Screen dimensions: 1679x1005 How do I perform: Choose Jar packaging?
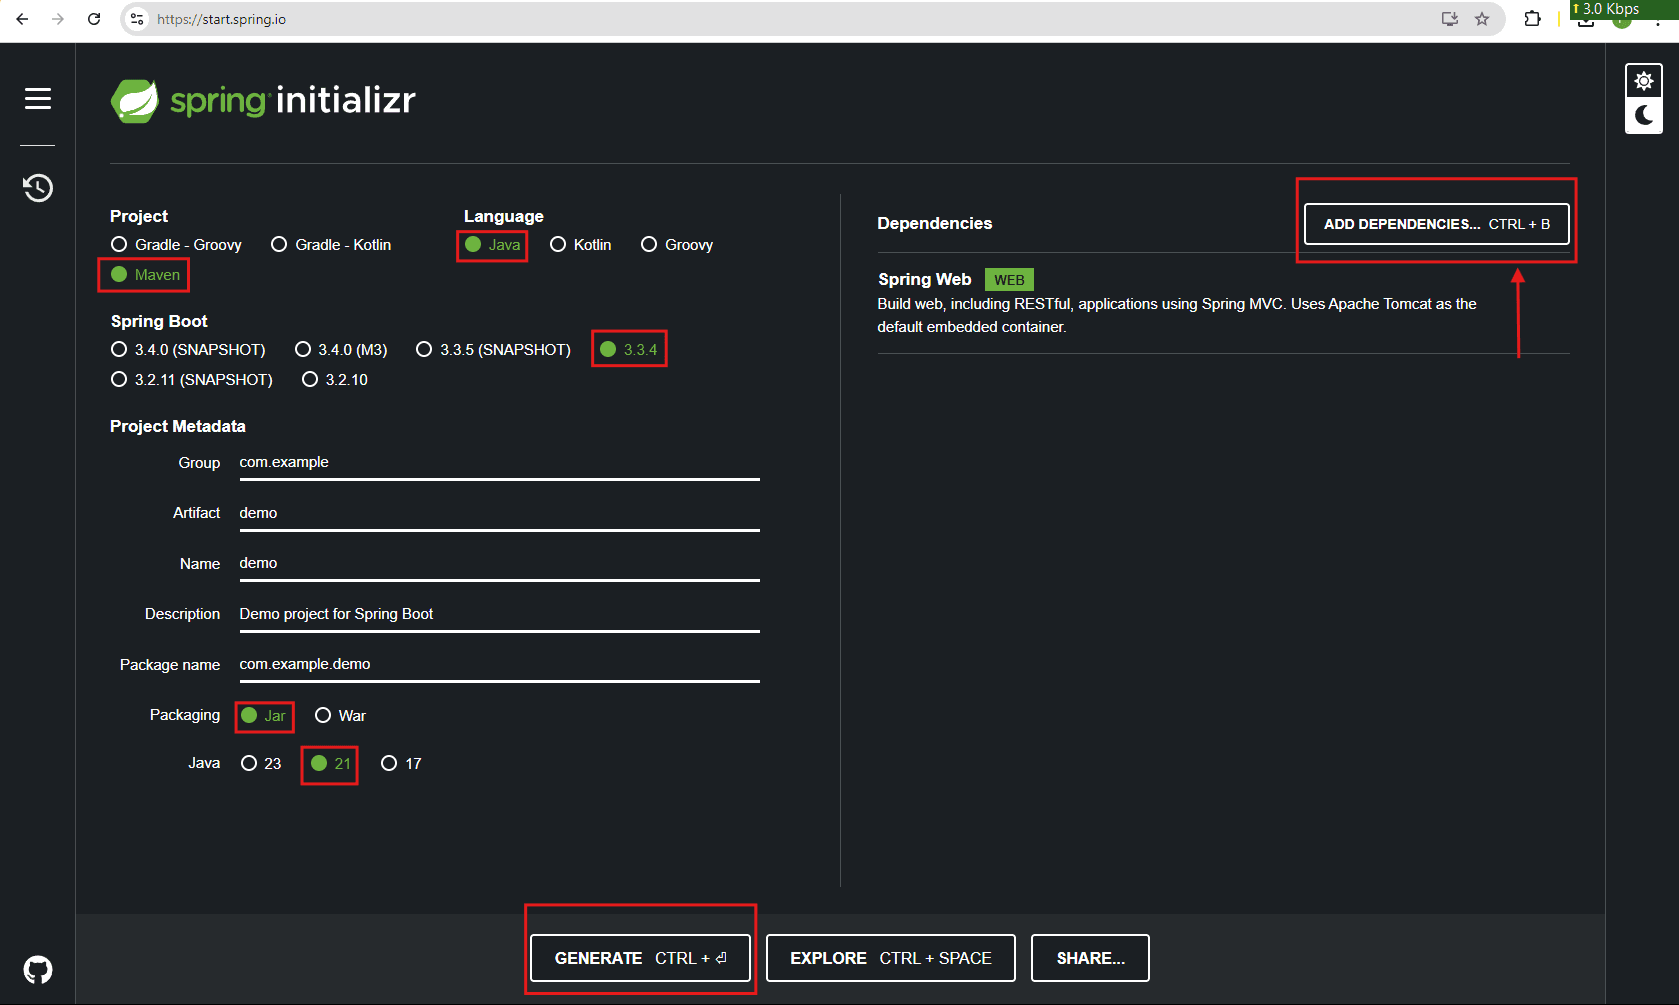(x=264, y=716)
